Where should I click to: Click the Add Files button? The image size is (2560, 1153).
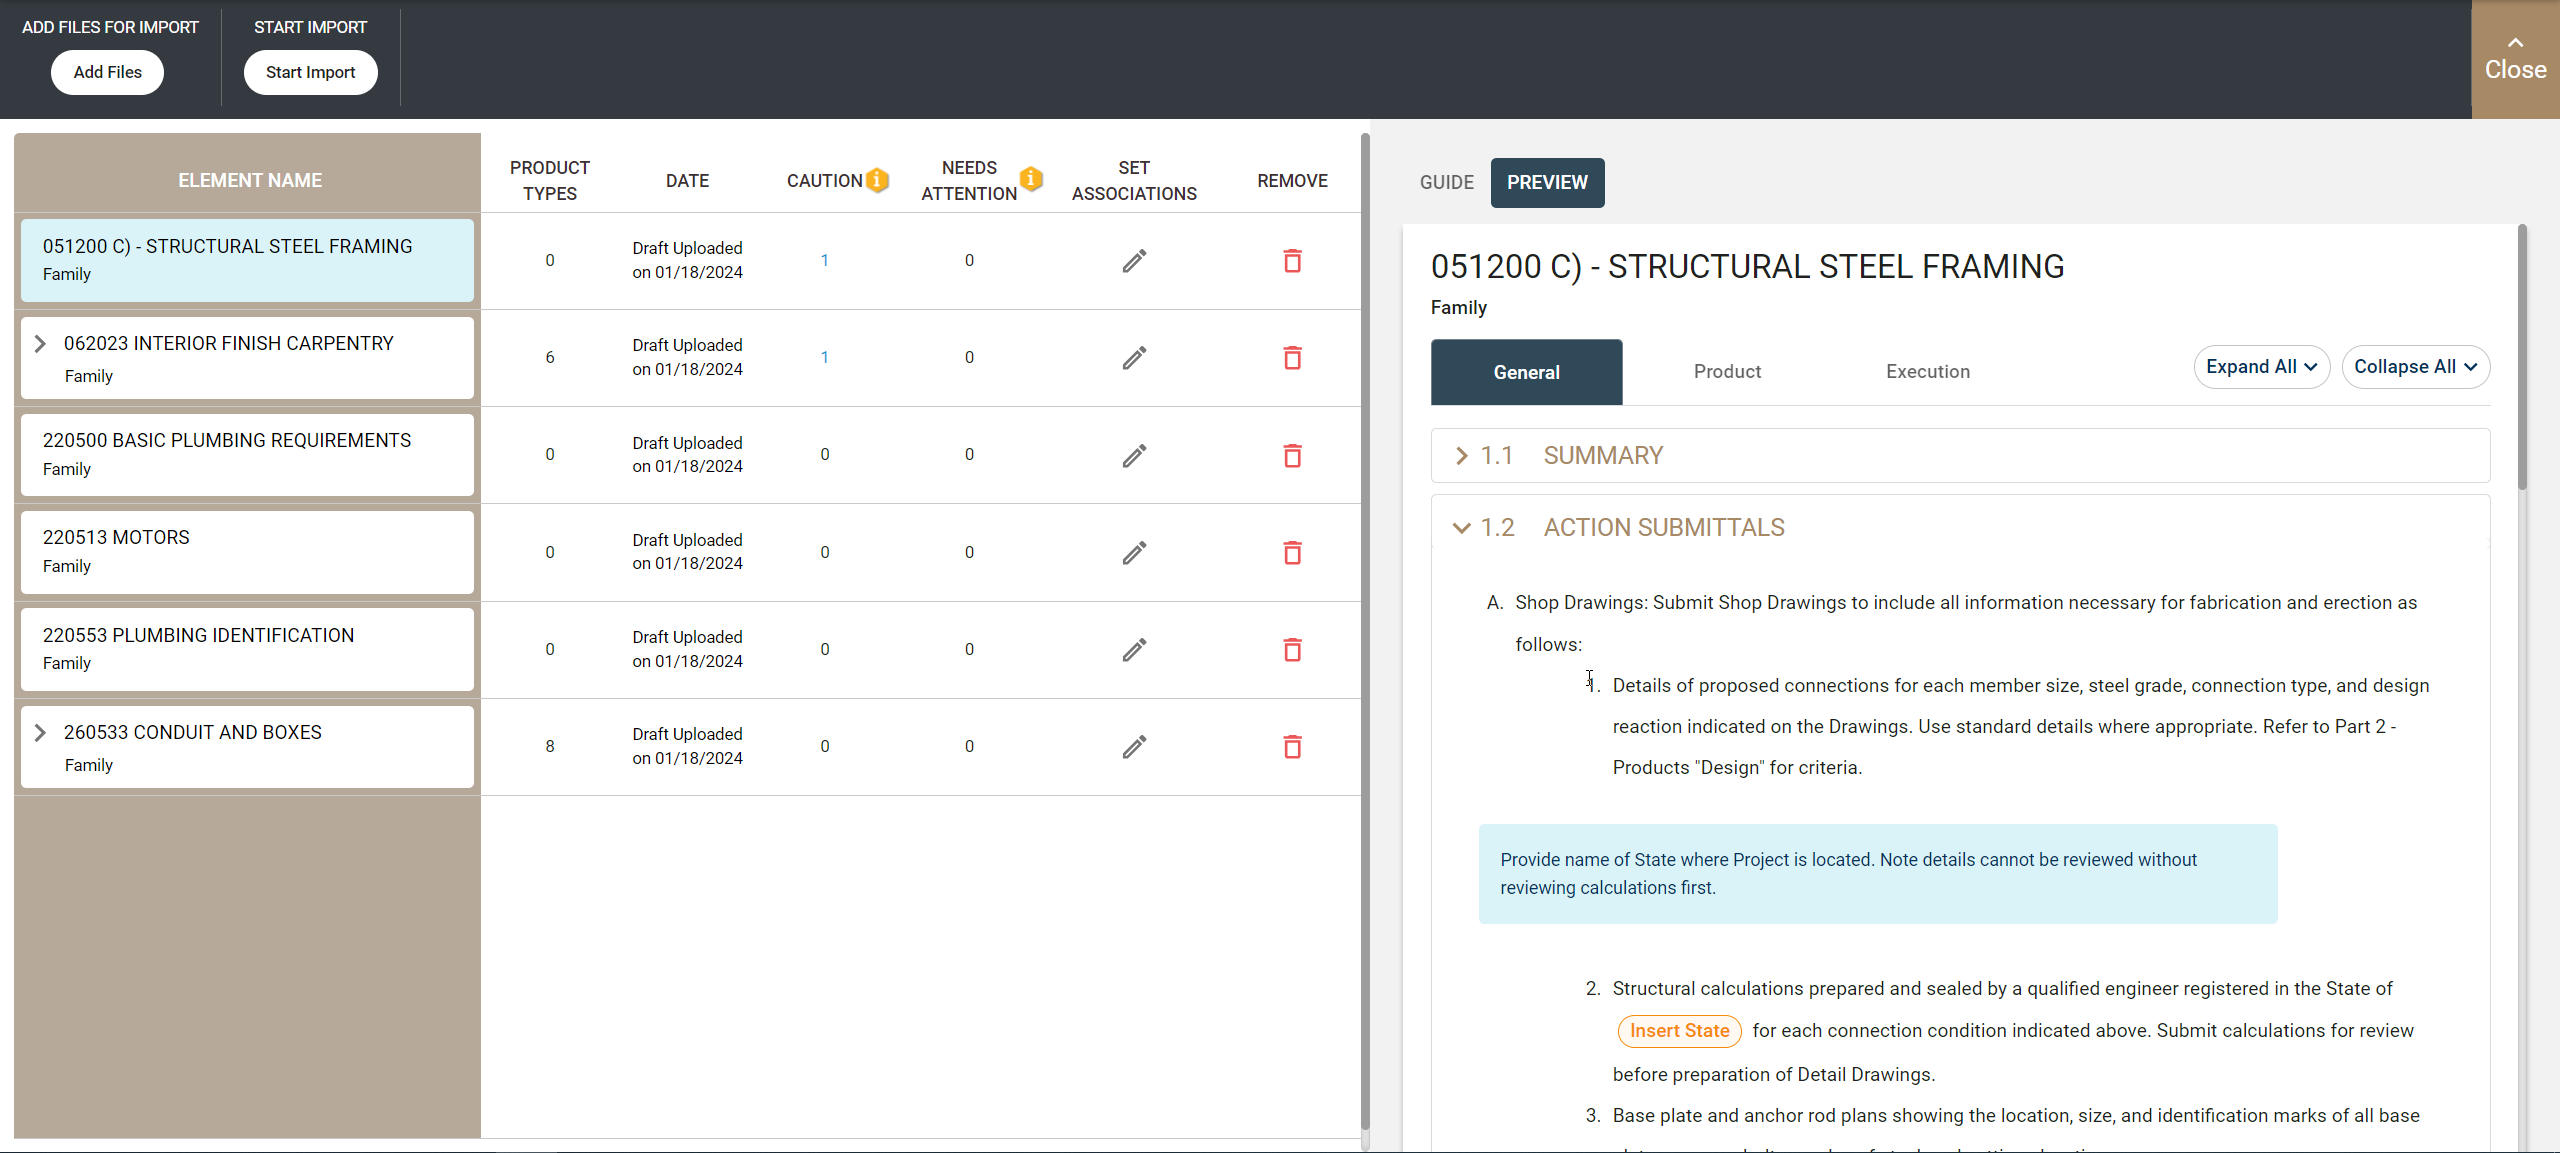coord(107,73)
